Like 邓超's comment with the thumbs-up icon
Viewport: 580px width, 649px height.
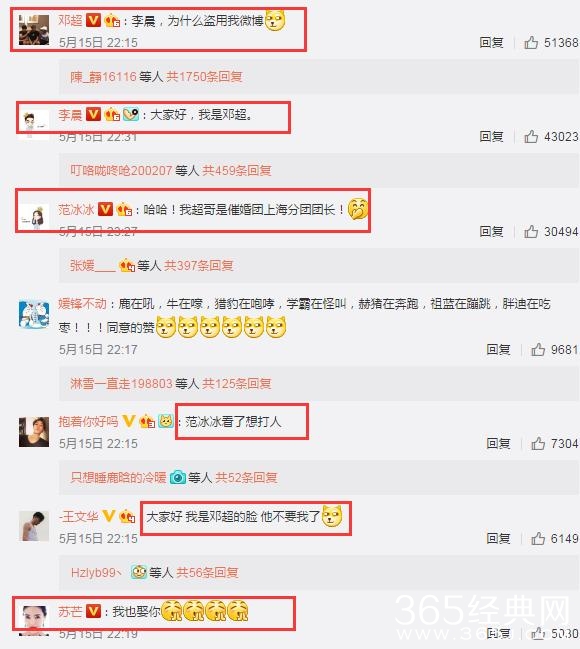(531, 42)
